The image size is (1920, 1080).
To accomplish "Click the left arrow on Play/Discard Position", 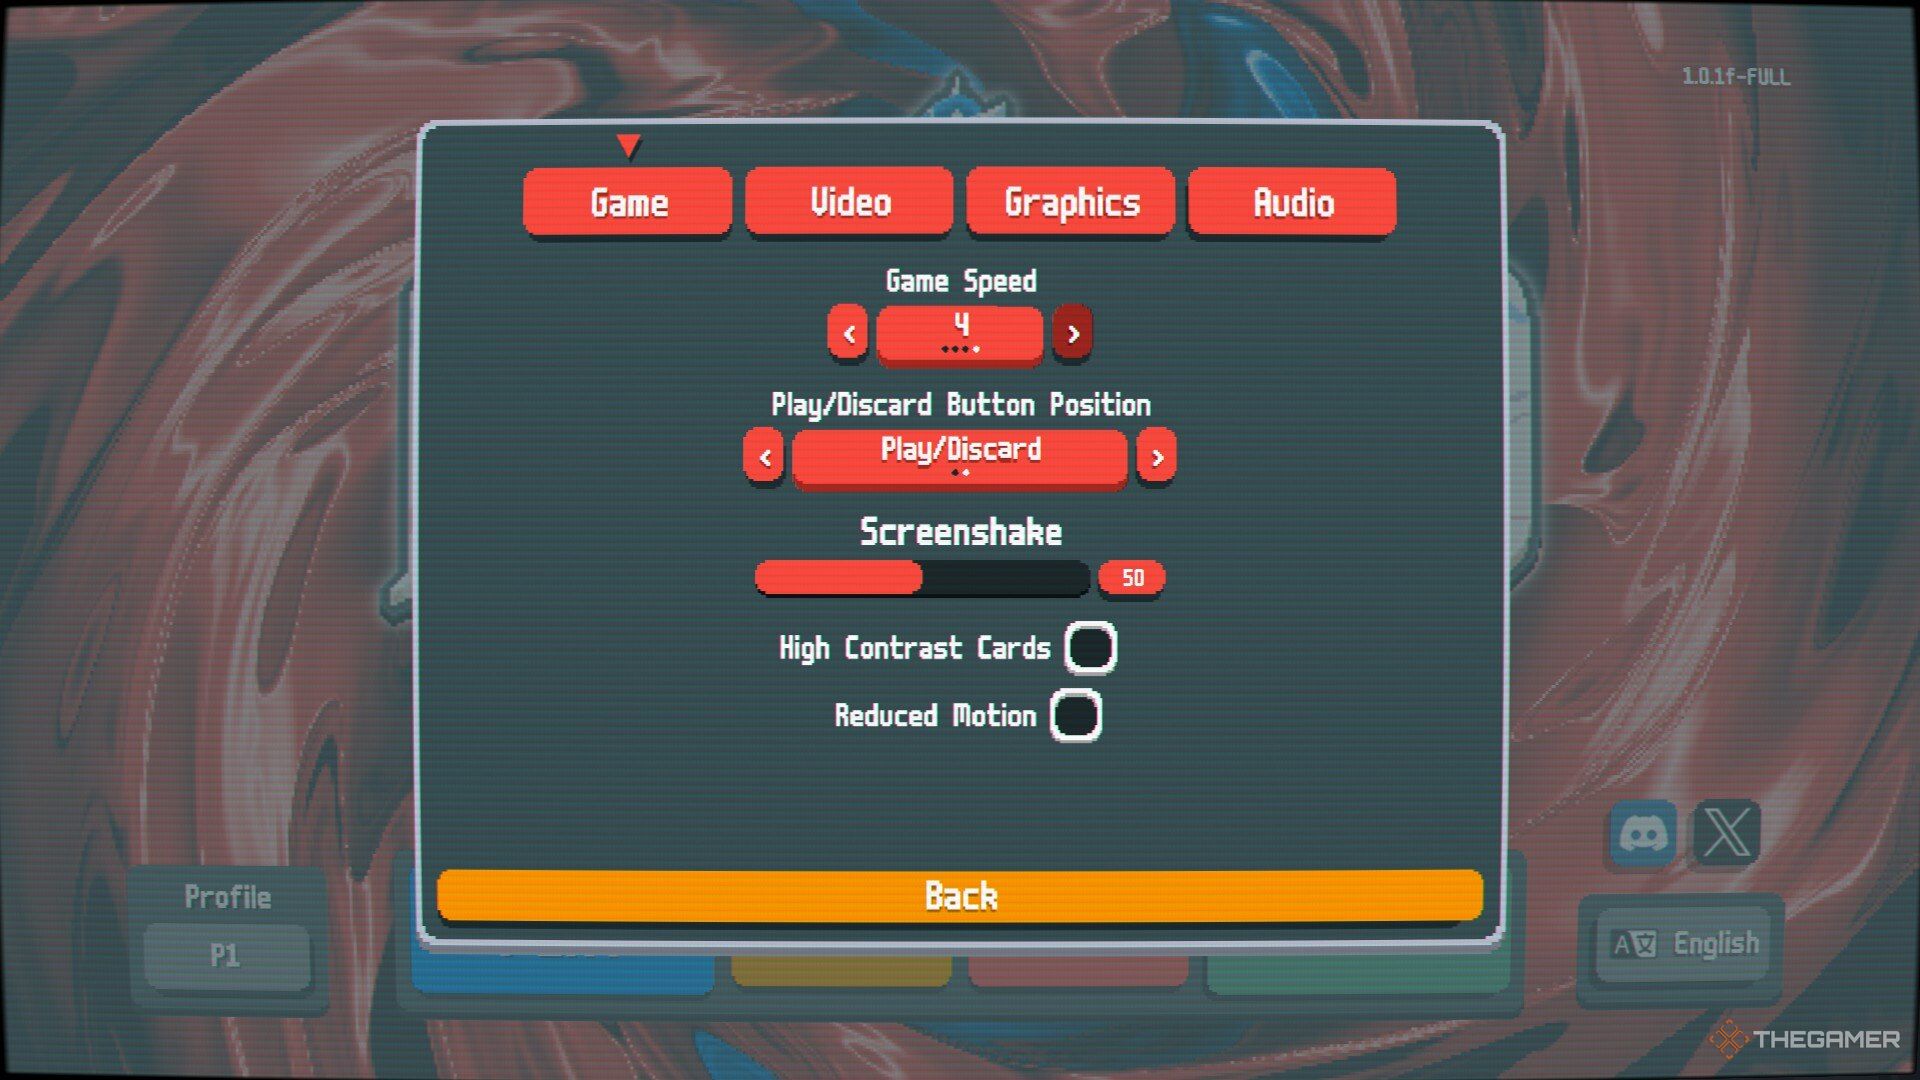I will pyautogui.click(x=766, y=455).
